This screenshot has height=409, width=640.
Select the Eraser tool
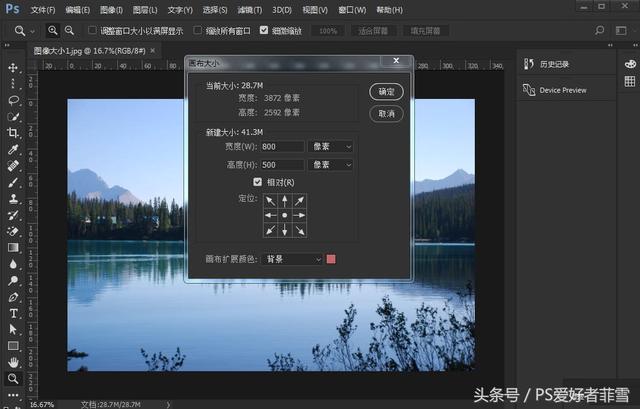point(13,231)
